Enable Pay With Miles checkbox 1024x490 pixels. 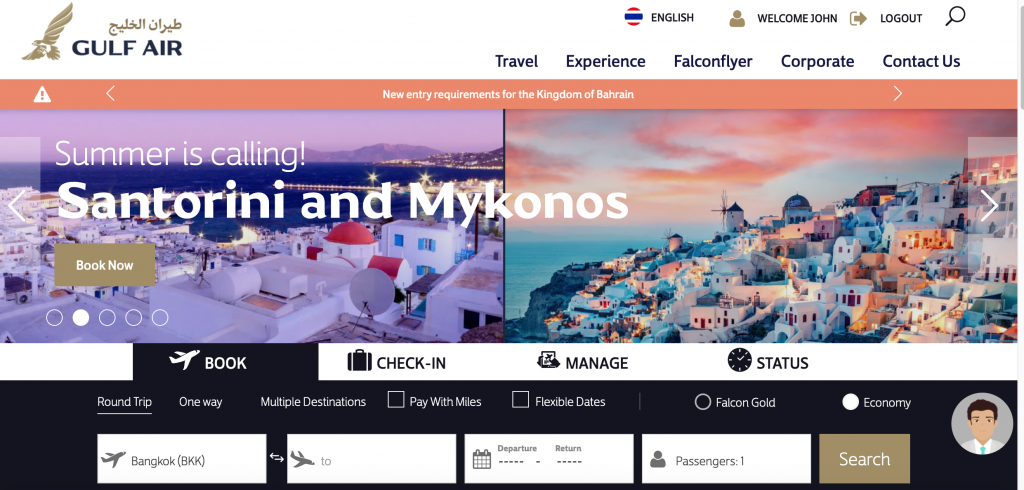396,400
